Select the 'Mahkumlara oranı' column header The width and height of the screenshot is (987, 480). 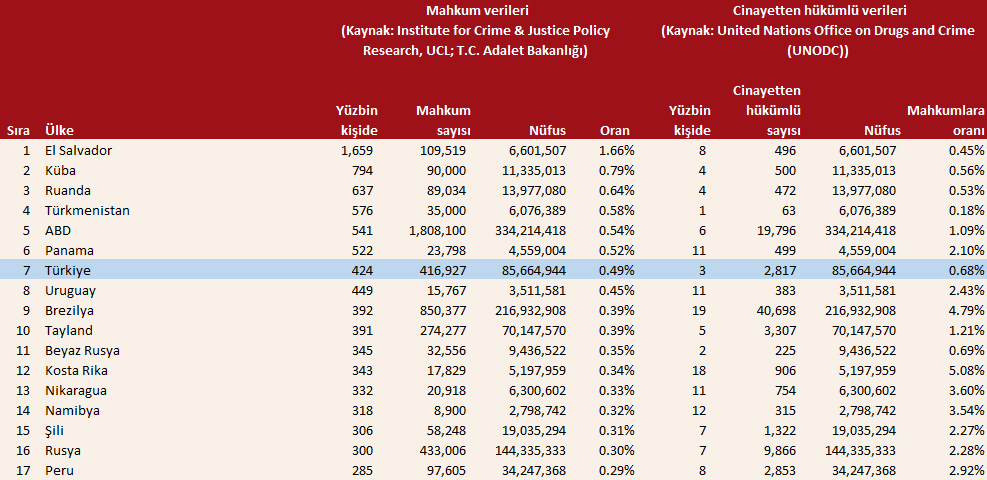pos(945,120)
